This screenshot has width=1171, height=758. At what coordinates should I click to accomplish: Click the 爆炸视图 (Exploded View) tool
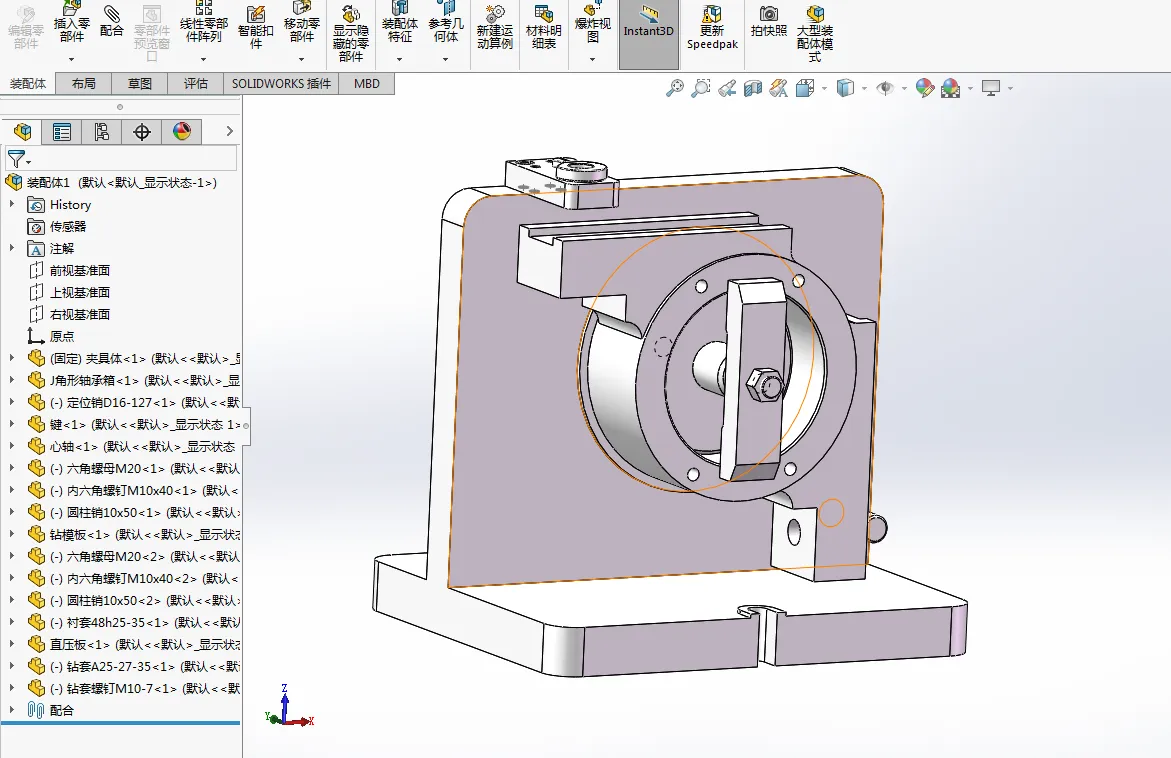coord(592,24)
